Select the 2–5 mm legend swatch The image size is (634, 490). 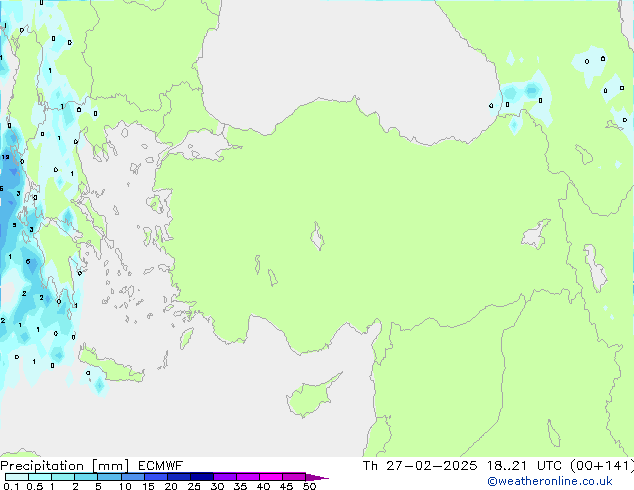click(86, 477)
